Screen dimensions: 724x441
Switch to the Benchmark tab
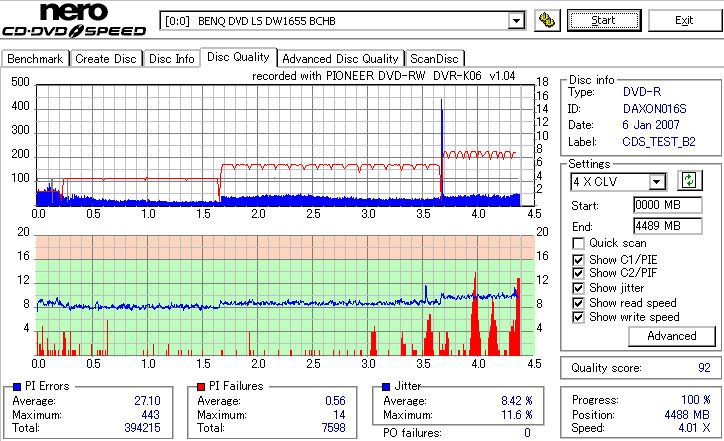coord(35,59)
